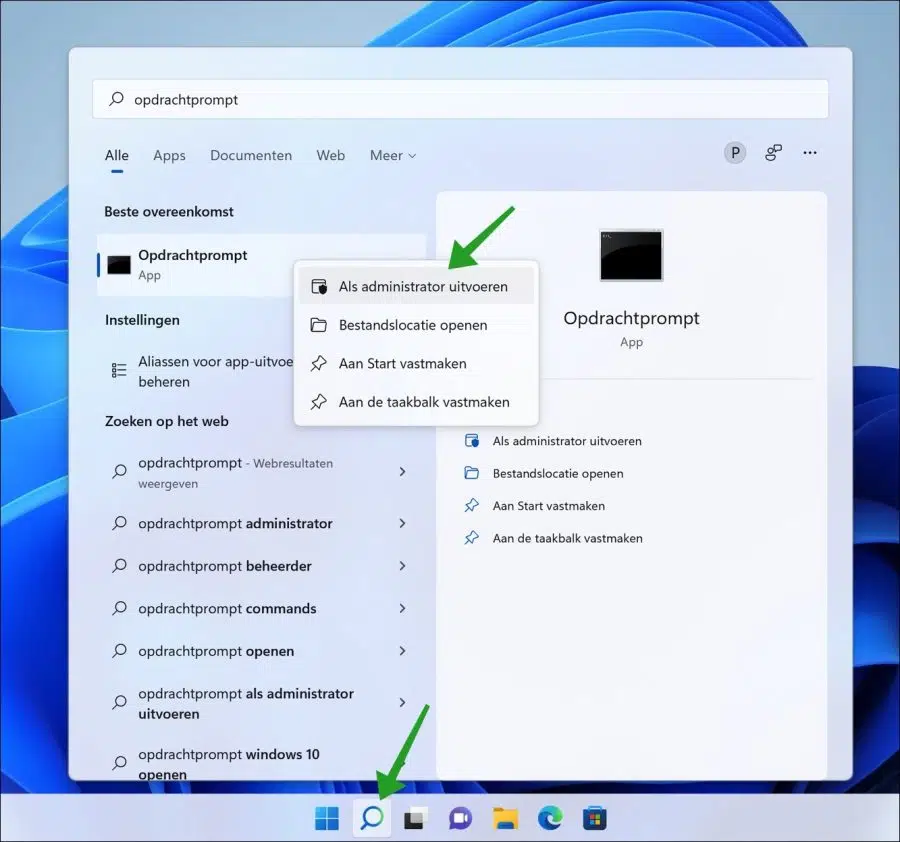Expand arrow for 'opdrachtprompt commands'
The height and width of the screenshot is (842, 900).
tap(402, 608)
